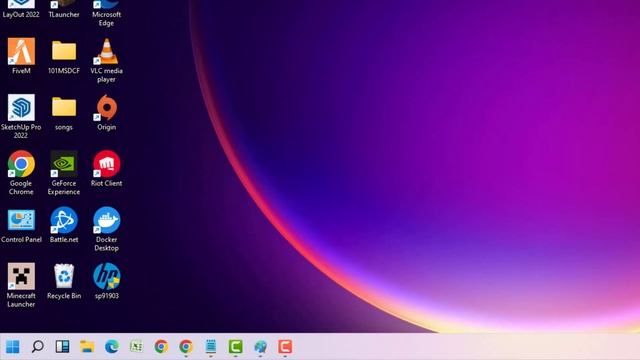Select the LayOut 2022 desktop label
Viewport: 640px width, 360px height.
pos(21,14)
